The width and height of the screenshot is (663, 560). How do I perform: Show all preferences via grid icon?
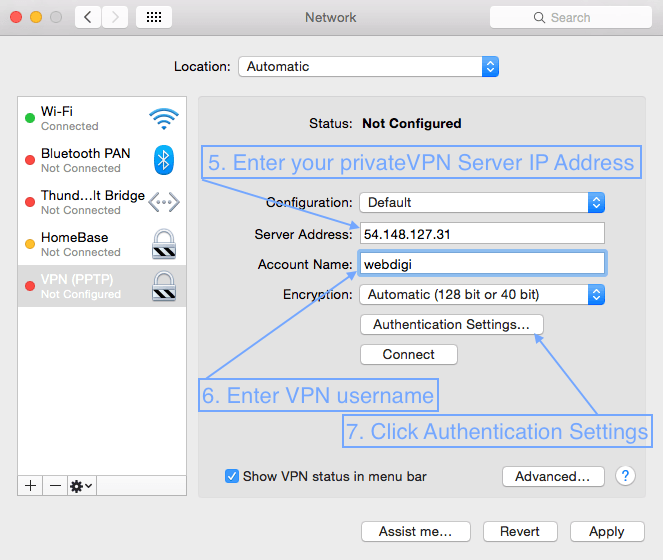coord(154,17)
